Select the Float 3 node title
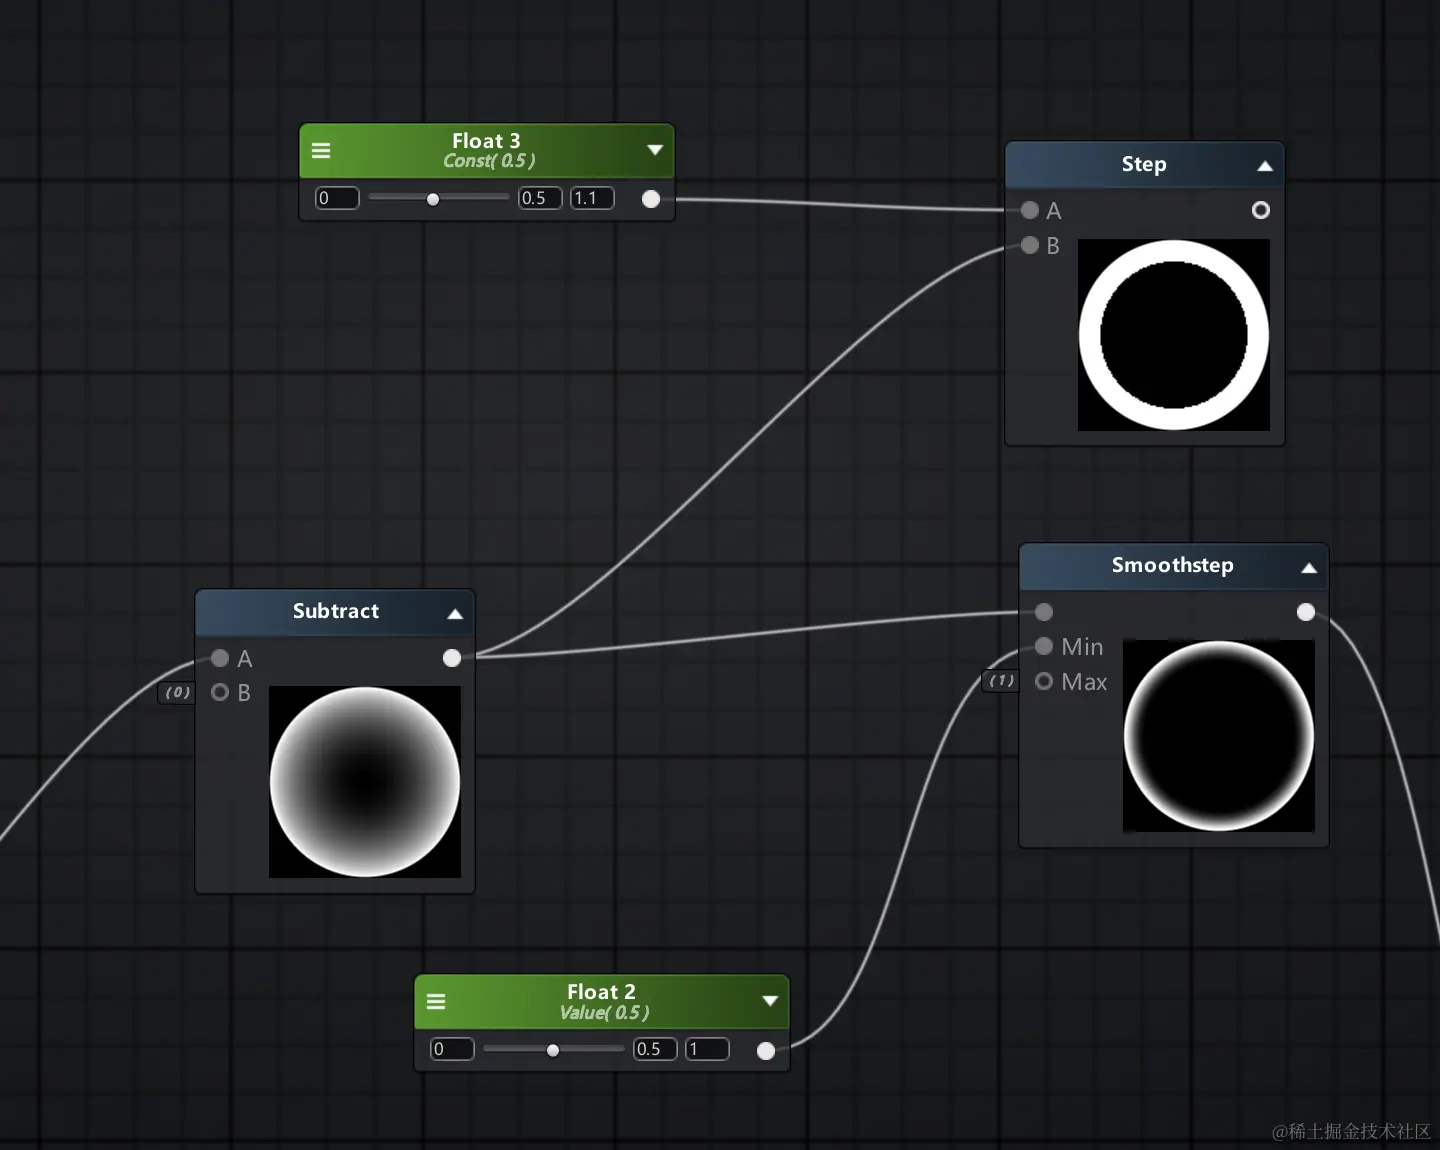 pos(486,141)
